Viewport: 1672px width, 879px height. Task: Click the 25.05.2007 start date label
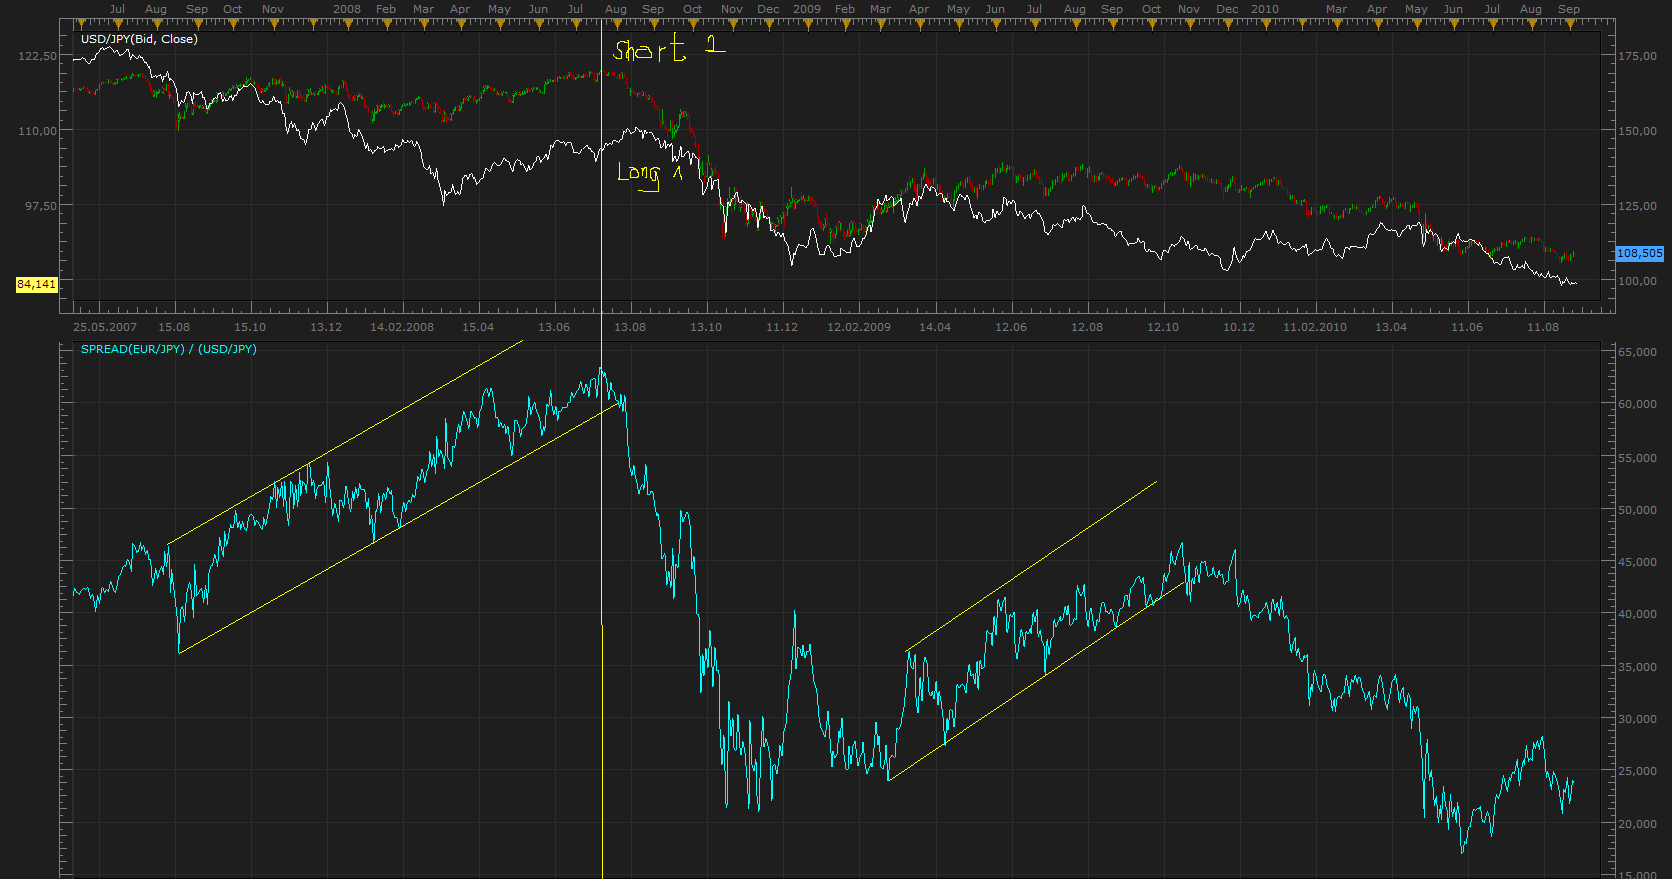tap(105, 327)
